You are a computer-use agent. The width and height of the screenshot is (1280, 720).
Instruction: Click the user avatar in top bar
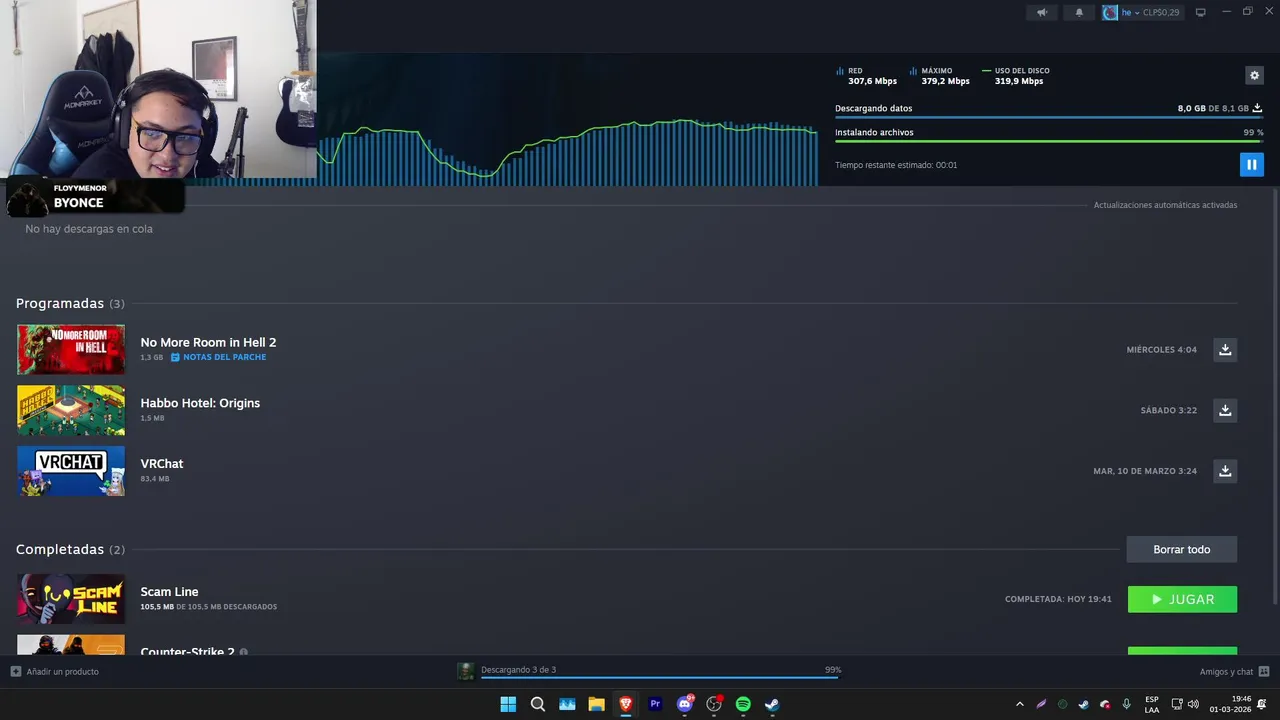[x=1110, y=12]
